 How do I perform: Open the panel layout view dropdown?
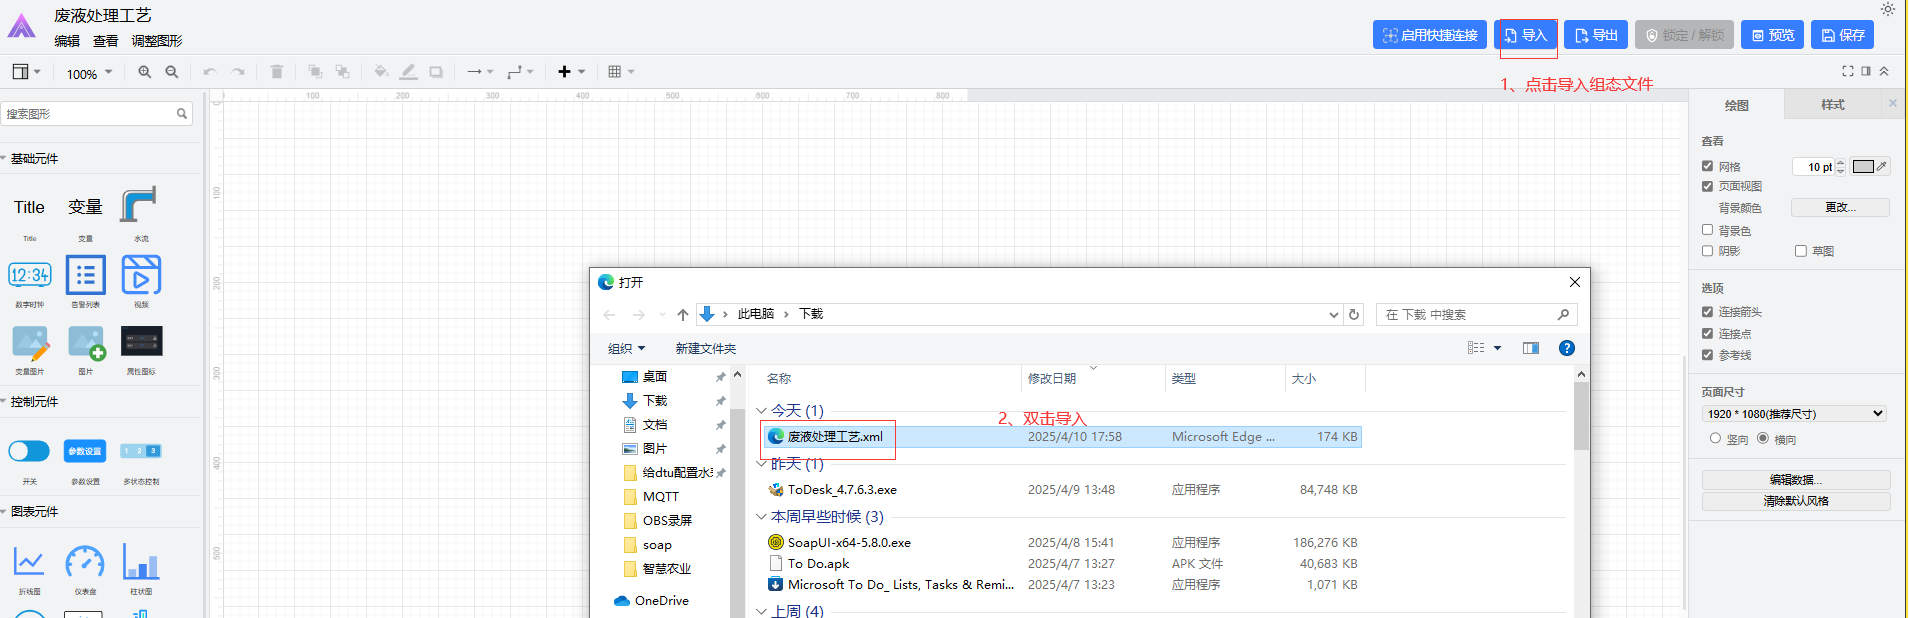(26, 72)
